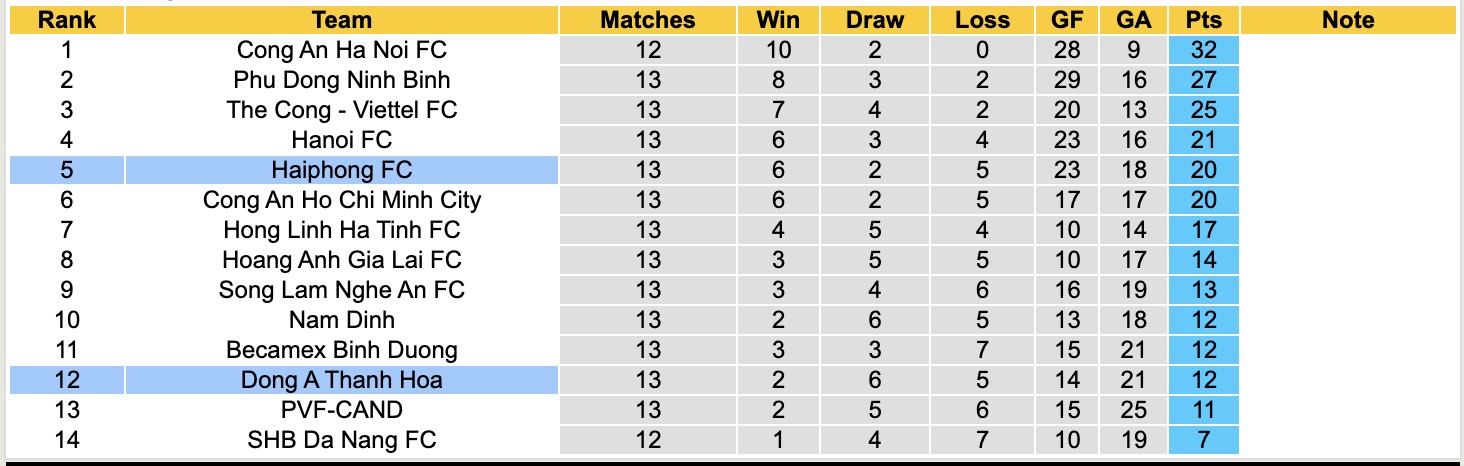Click Song Lam Nghe An FC

click(x=342, y=290)
